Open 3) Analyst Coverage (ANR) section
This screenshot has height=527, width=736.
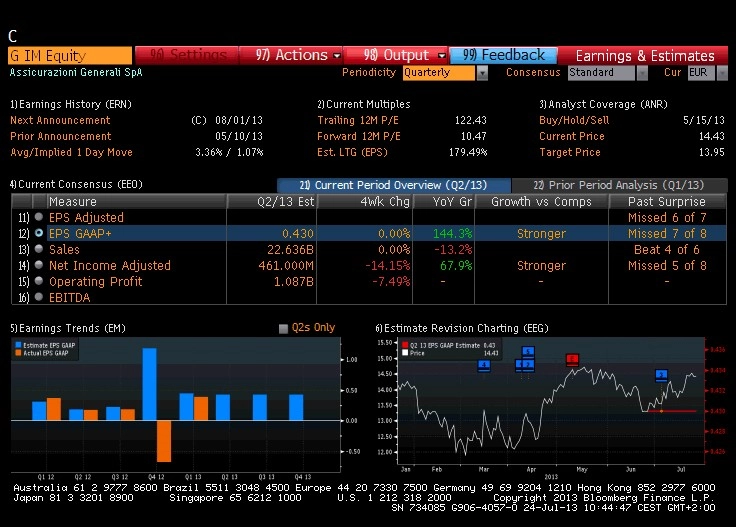(603, 104)
